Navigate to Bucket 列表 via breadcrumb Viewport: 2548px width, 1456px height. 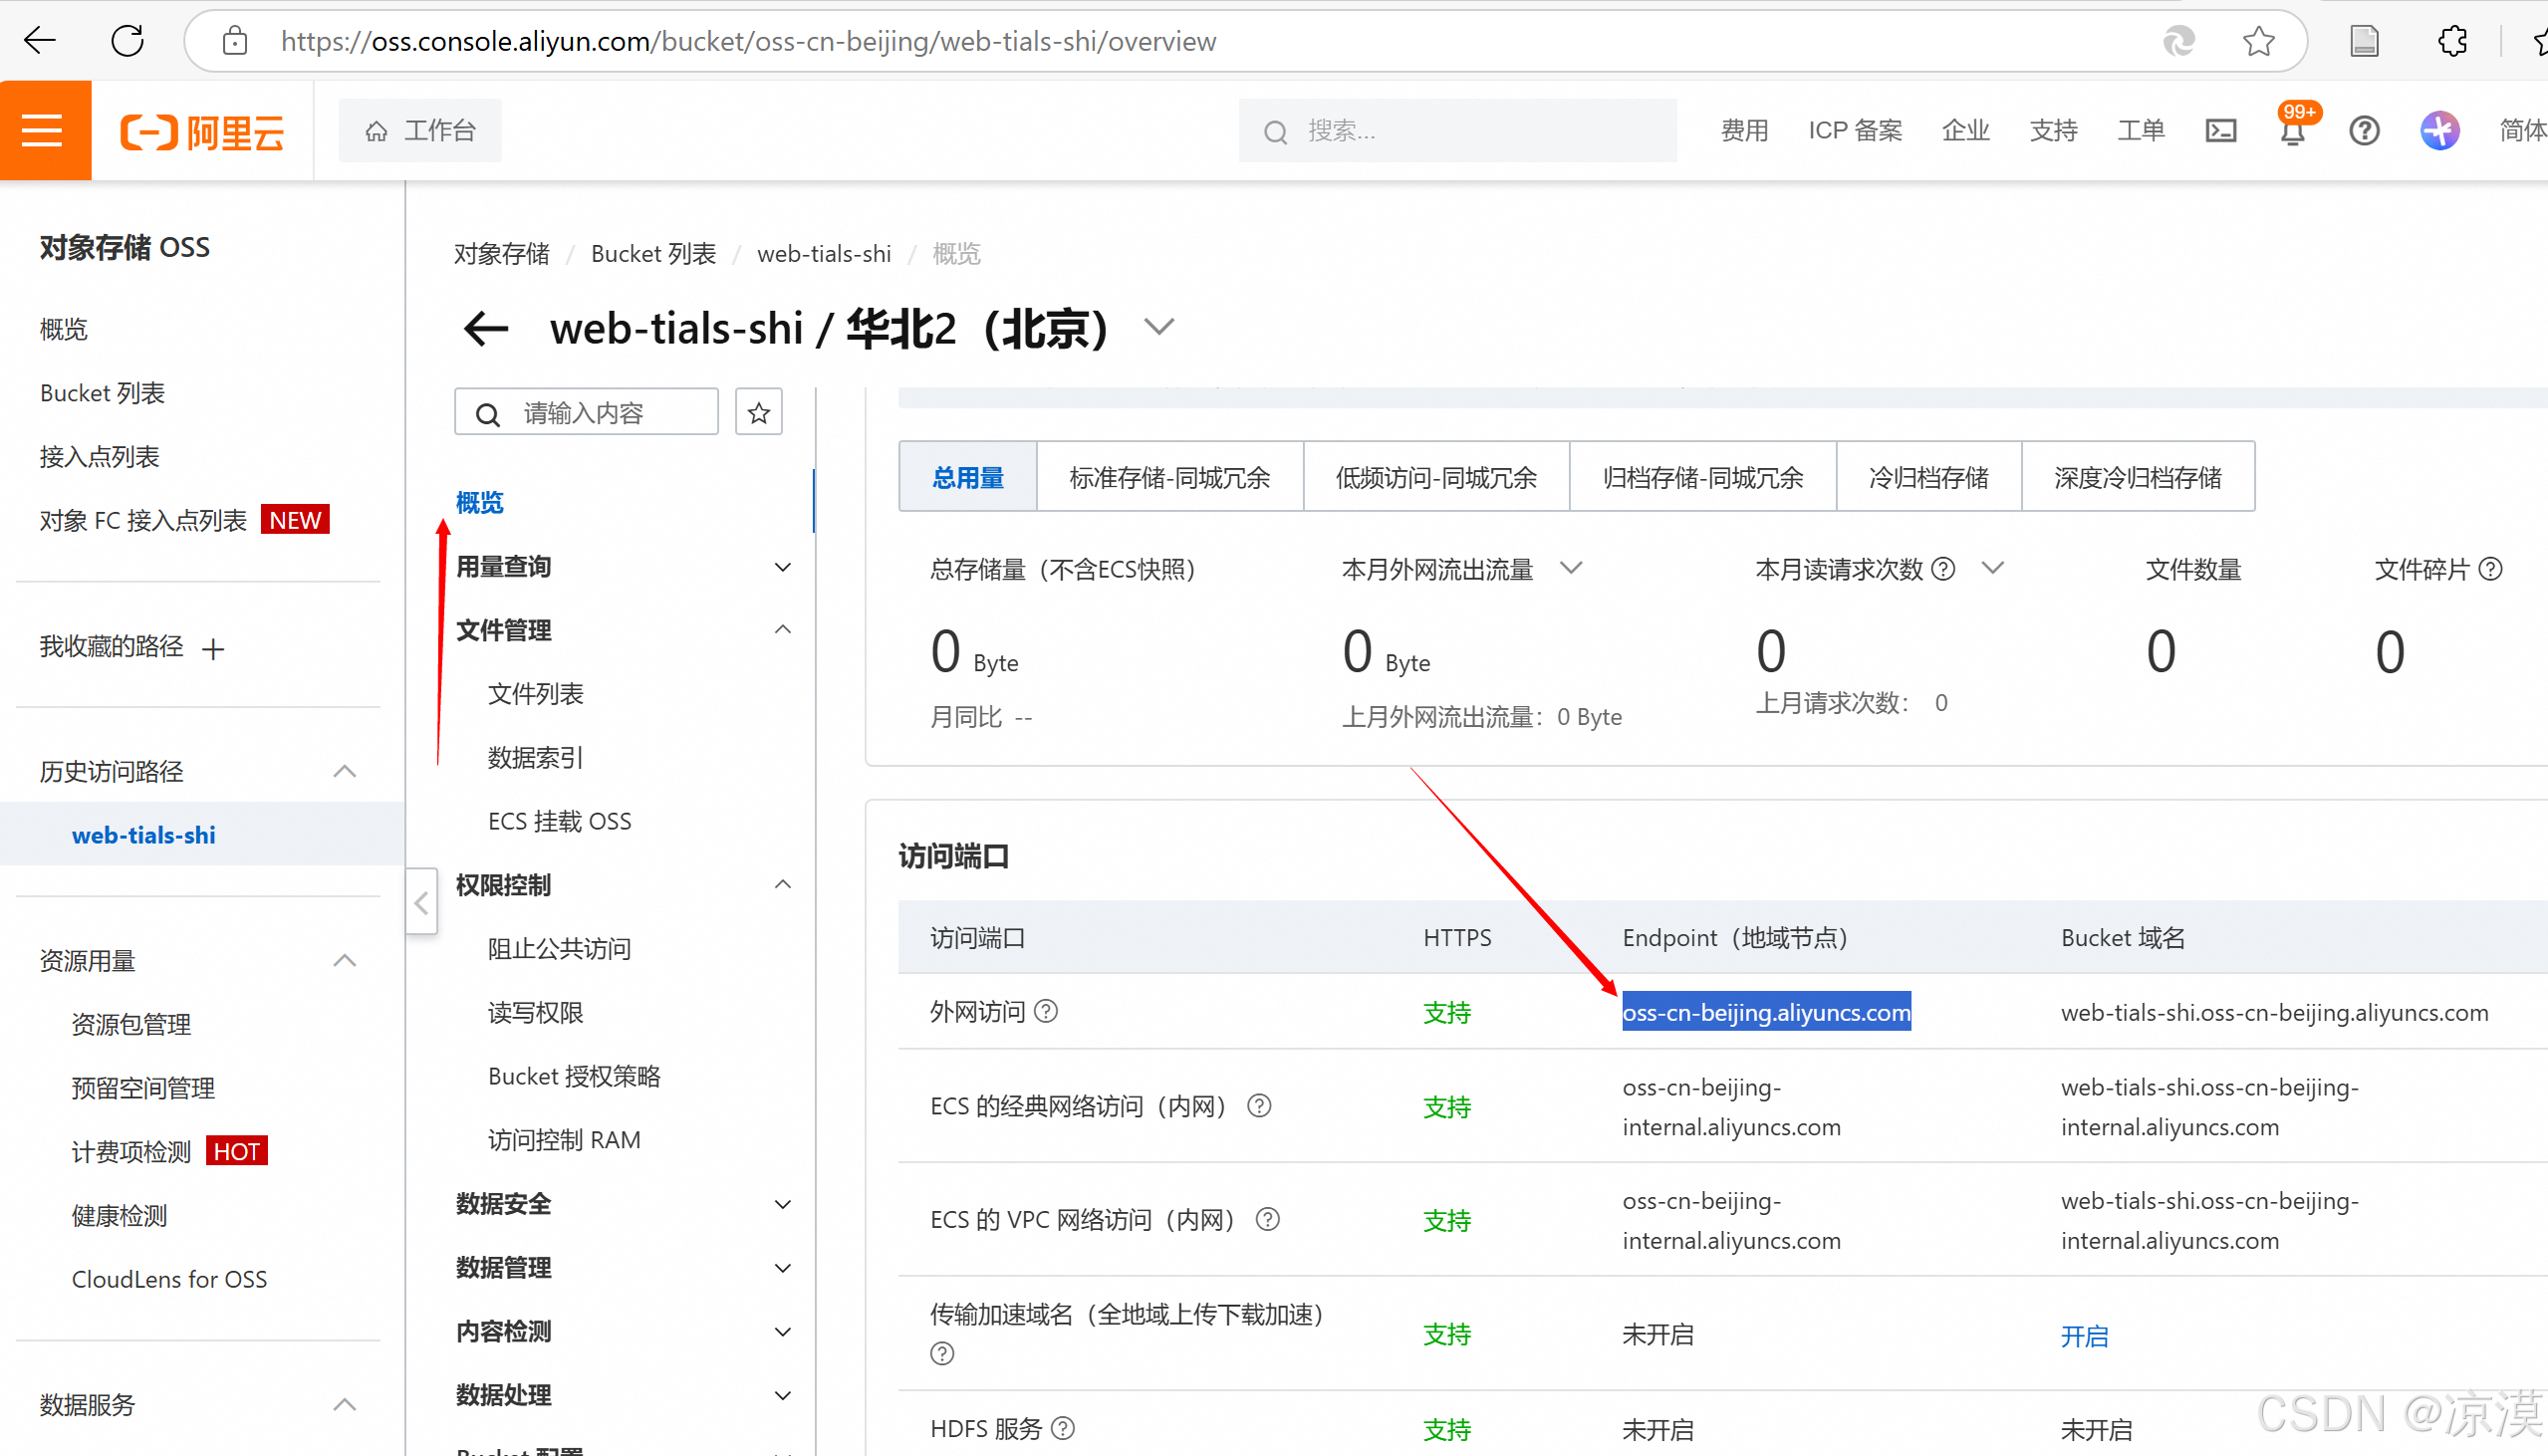click(653, 253)
